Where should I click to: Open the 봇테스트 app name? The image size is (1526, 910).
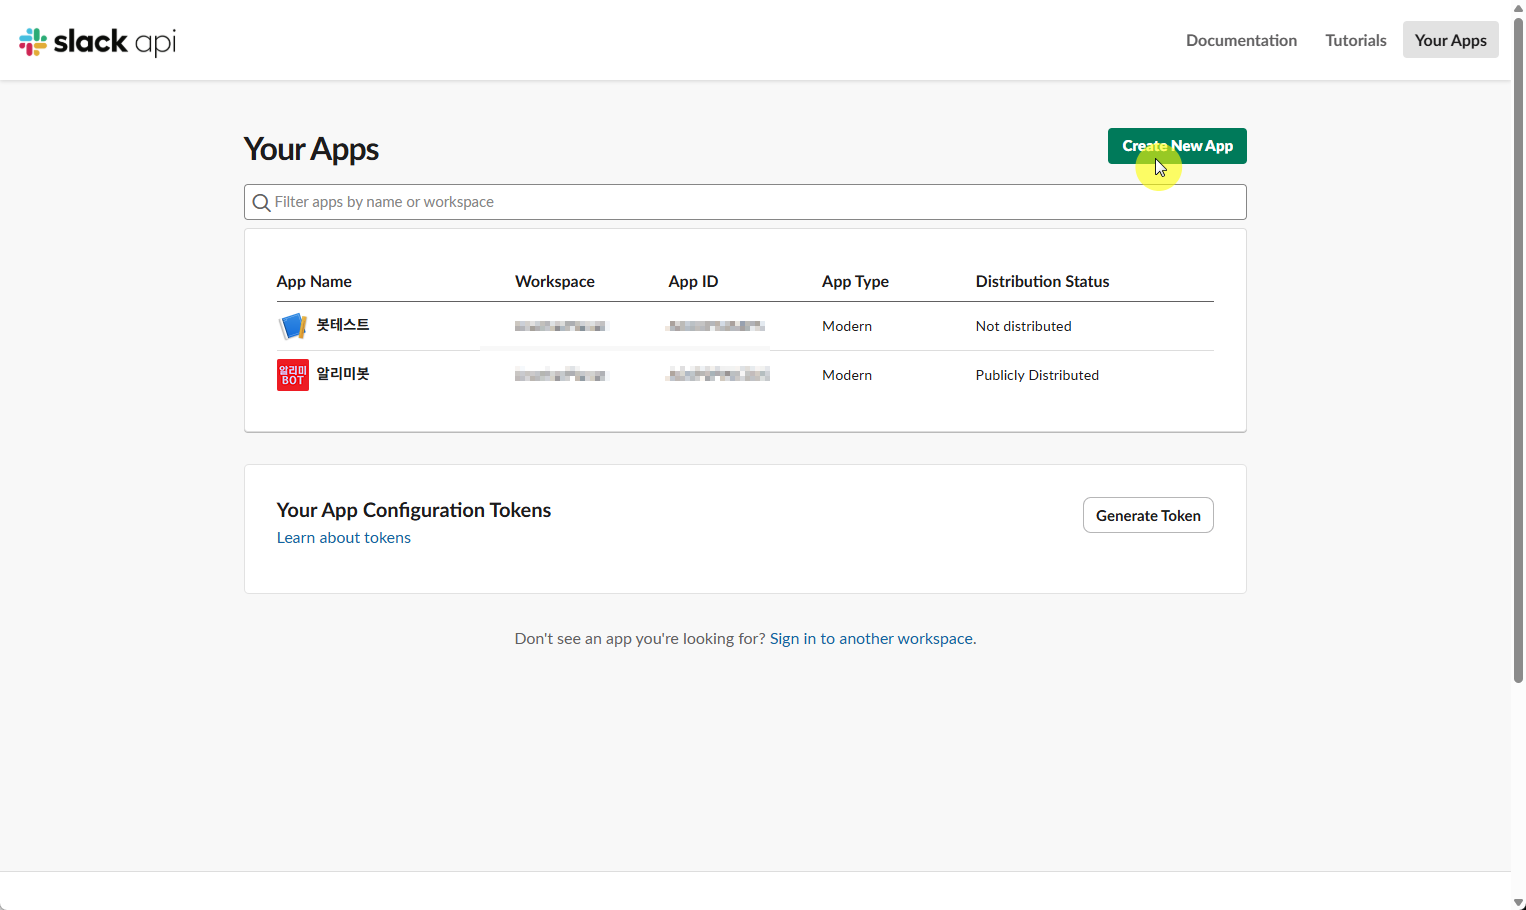[x=343, y=325]
